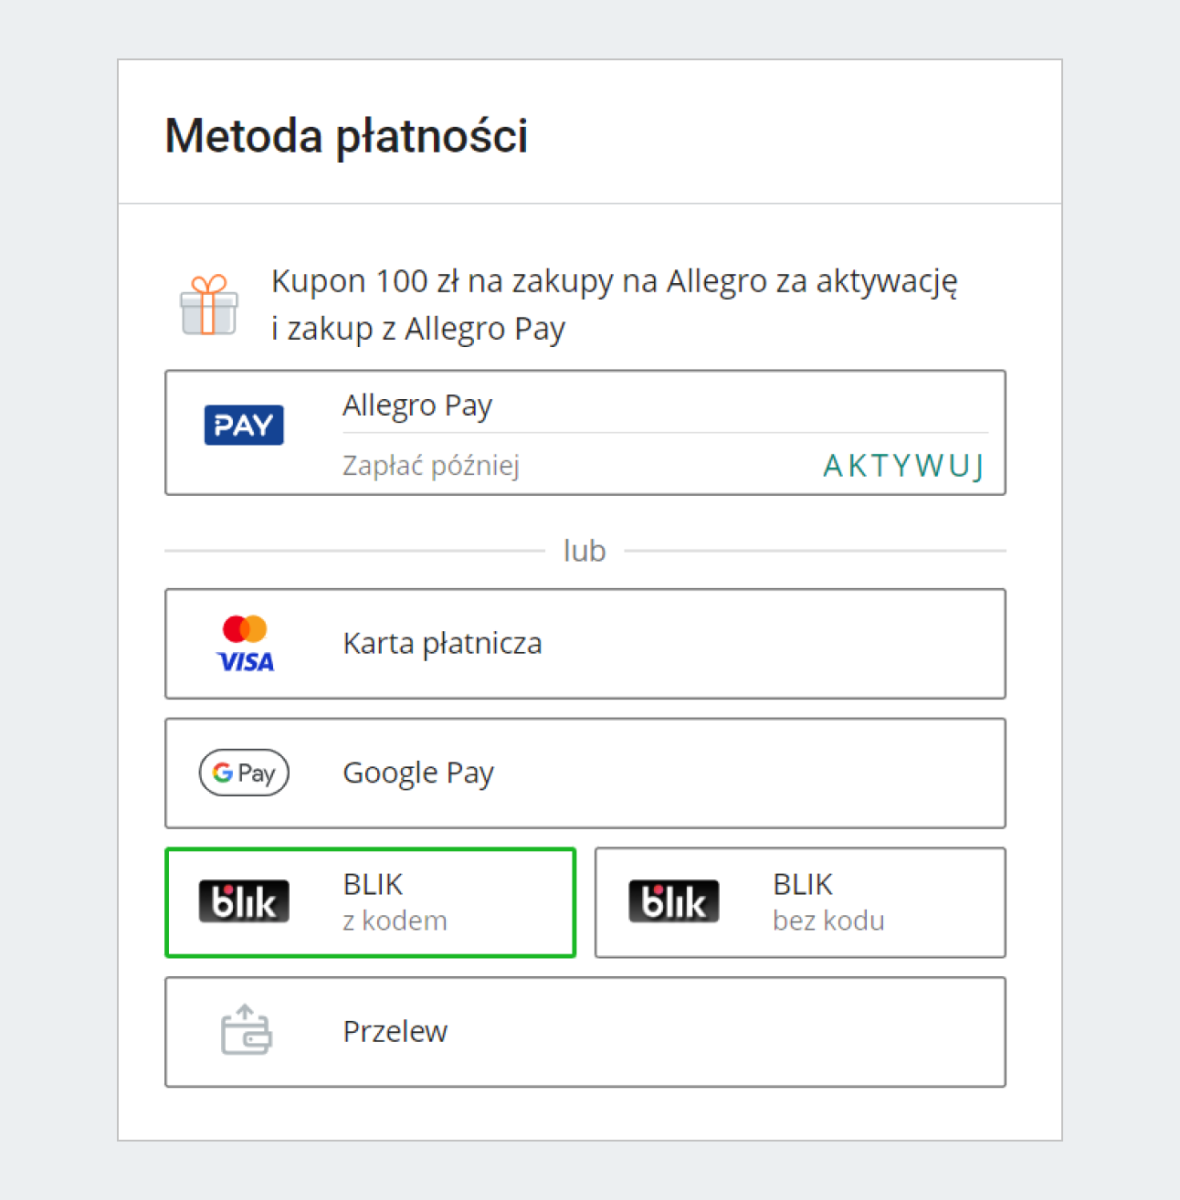Click the blue Allegro PAY logo
The width and height of the screenshot is (1180, 1200).
click(x=244, y=425)
